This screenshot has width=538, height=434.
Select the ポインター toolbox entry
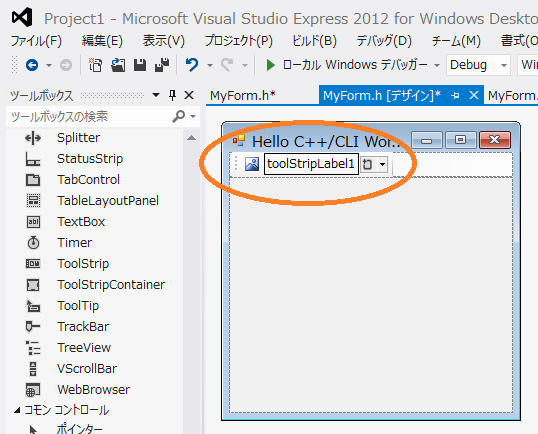(80, 429)
